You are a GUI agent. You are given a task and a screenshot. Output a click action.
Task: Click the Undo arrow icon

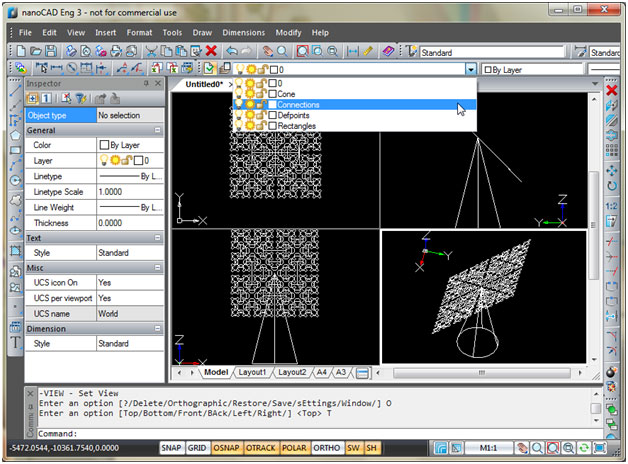pyautogui.click(x=231, y=51)
